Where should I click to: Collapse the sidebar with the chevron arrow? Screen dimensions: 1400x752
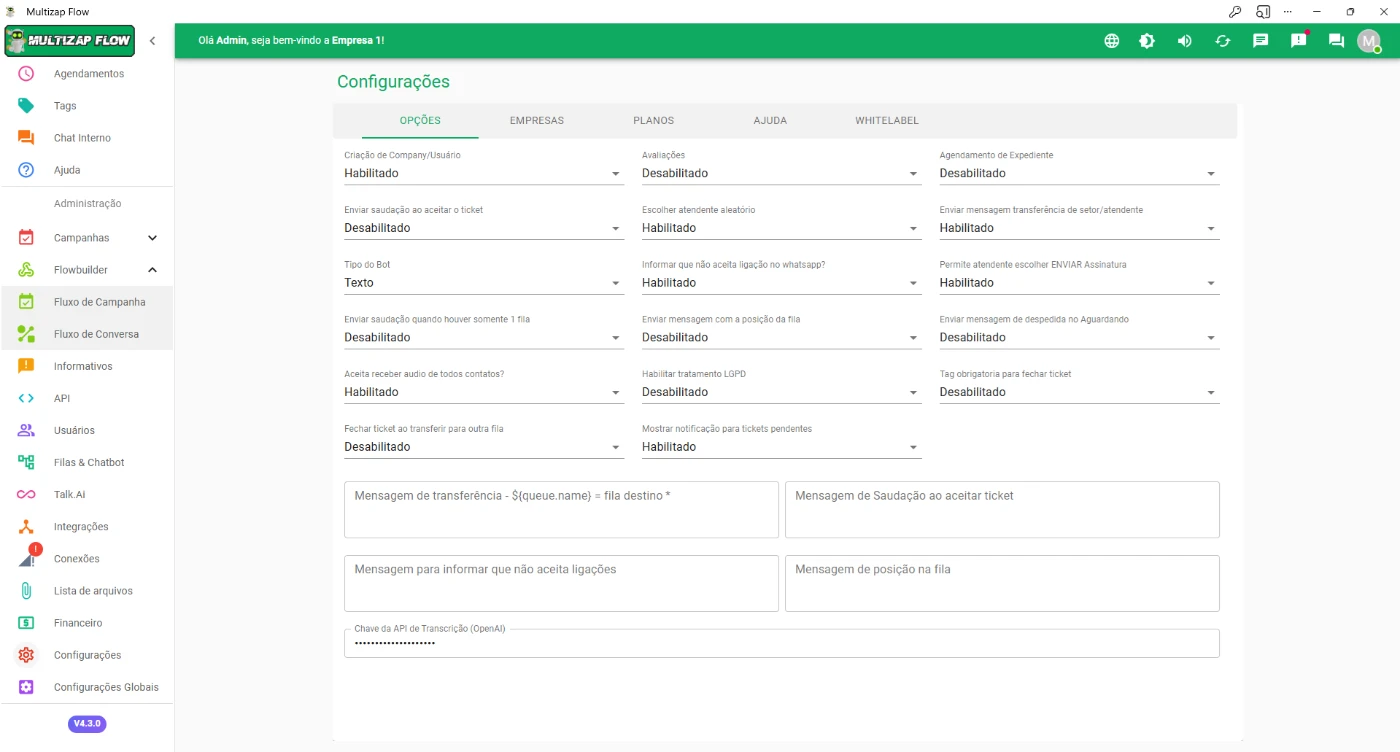tap(152, 41)
